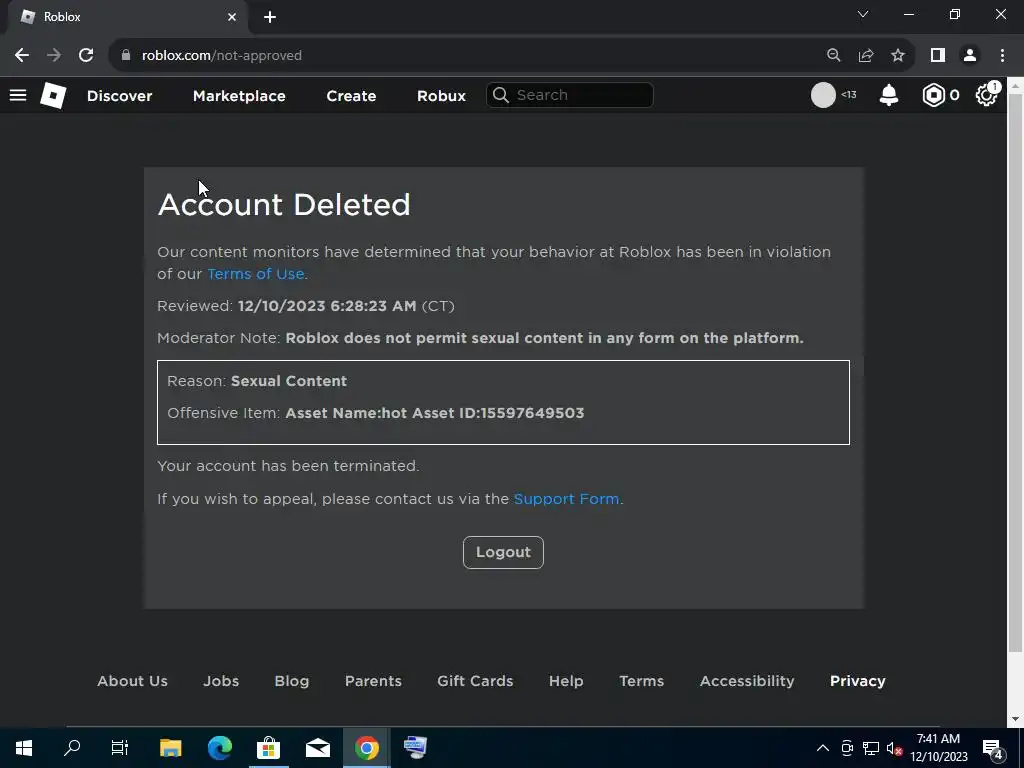The image size is (1024, 768).
Task: Go back with the browser back arrow
Action: click(x=22, y=56)
